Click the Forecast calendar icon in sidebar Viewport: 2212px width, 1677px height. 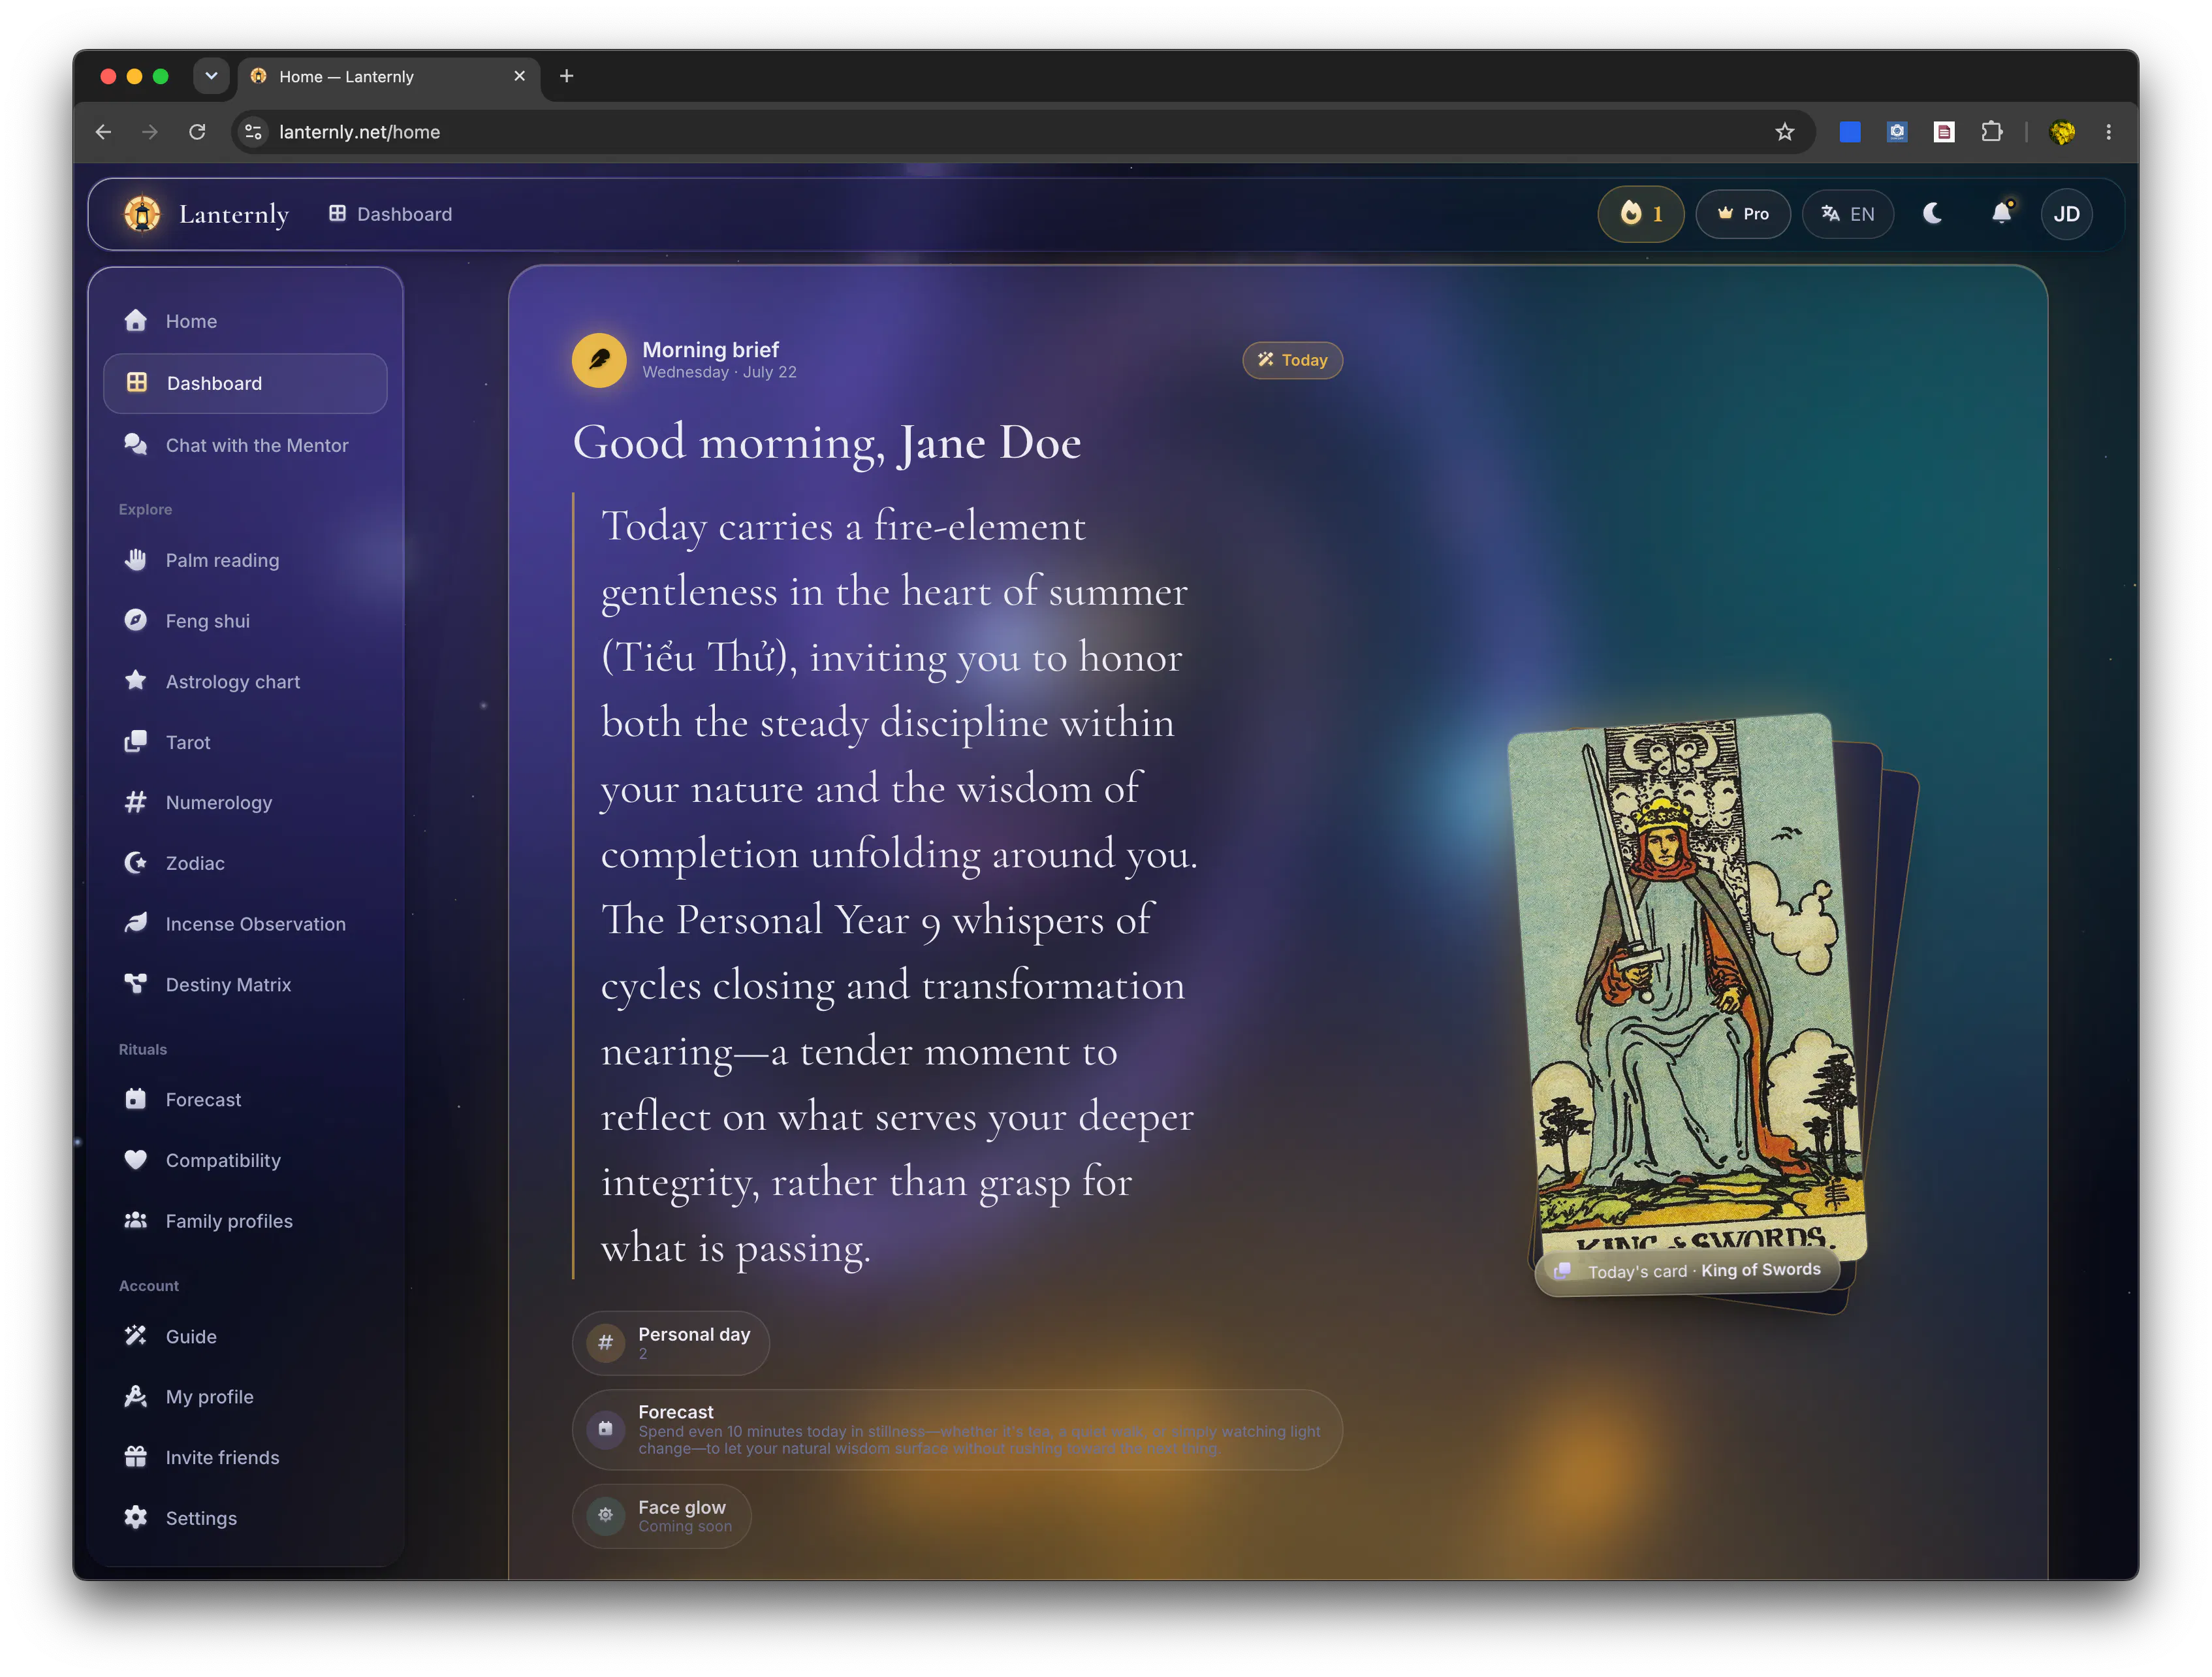click(136, 1099)
